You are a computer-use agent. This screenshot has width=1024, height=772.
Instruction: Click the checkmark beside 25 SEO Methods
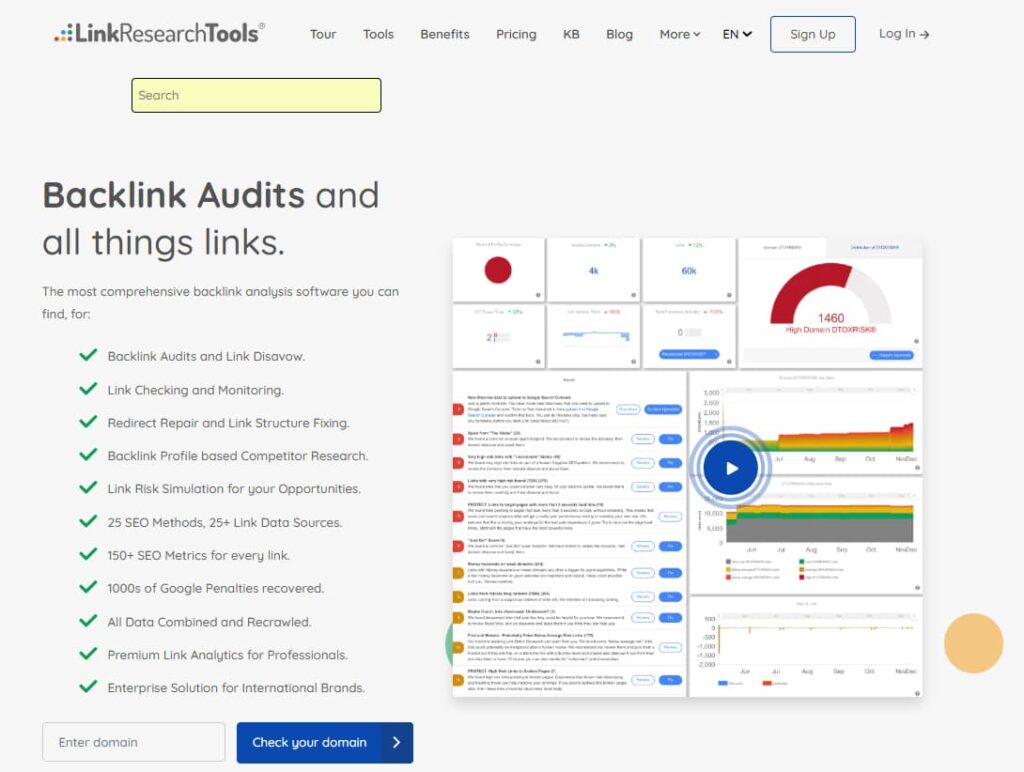[88, 521]
